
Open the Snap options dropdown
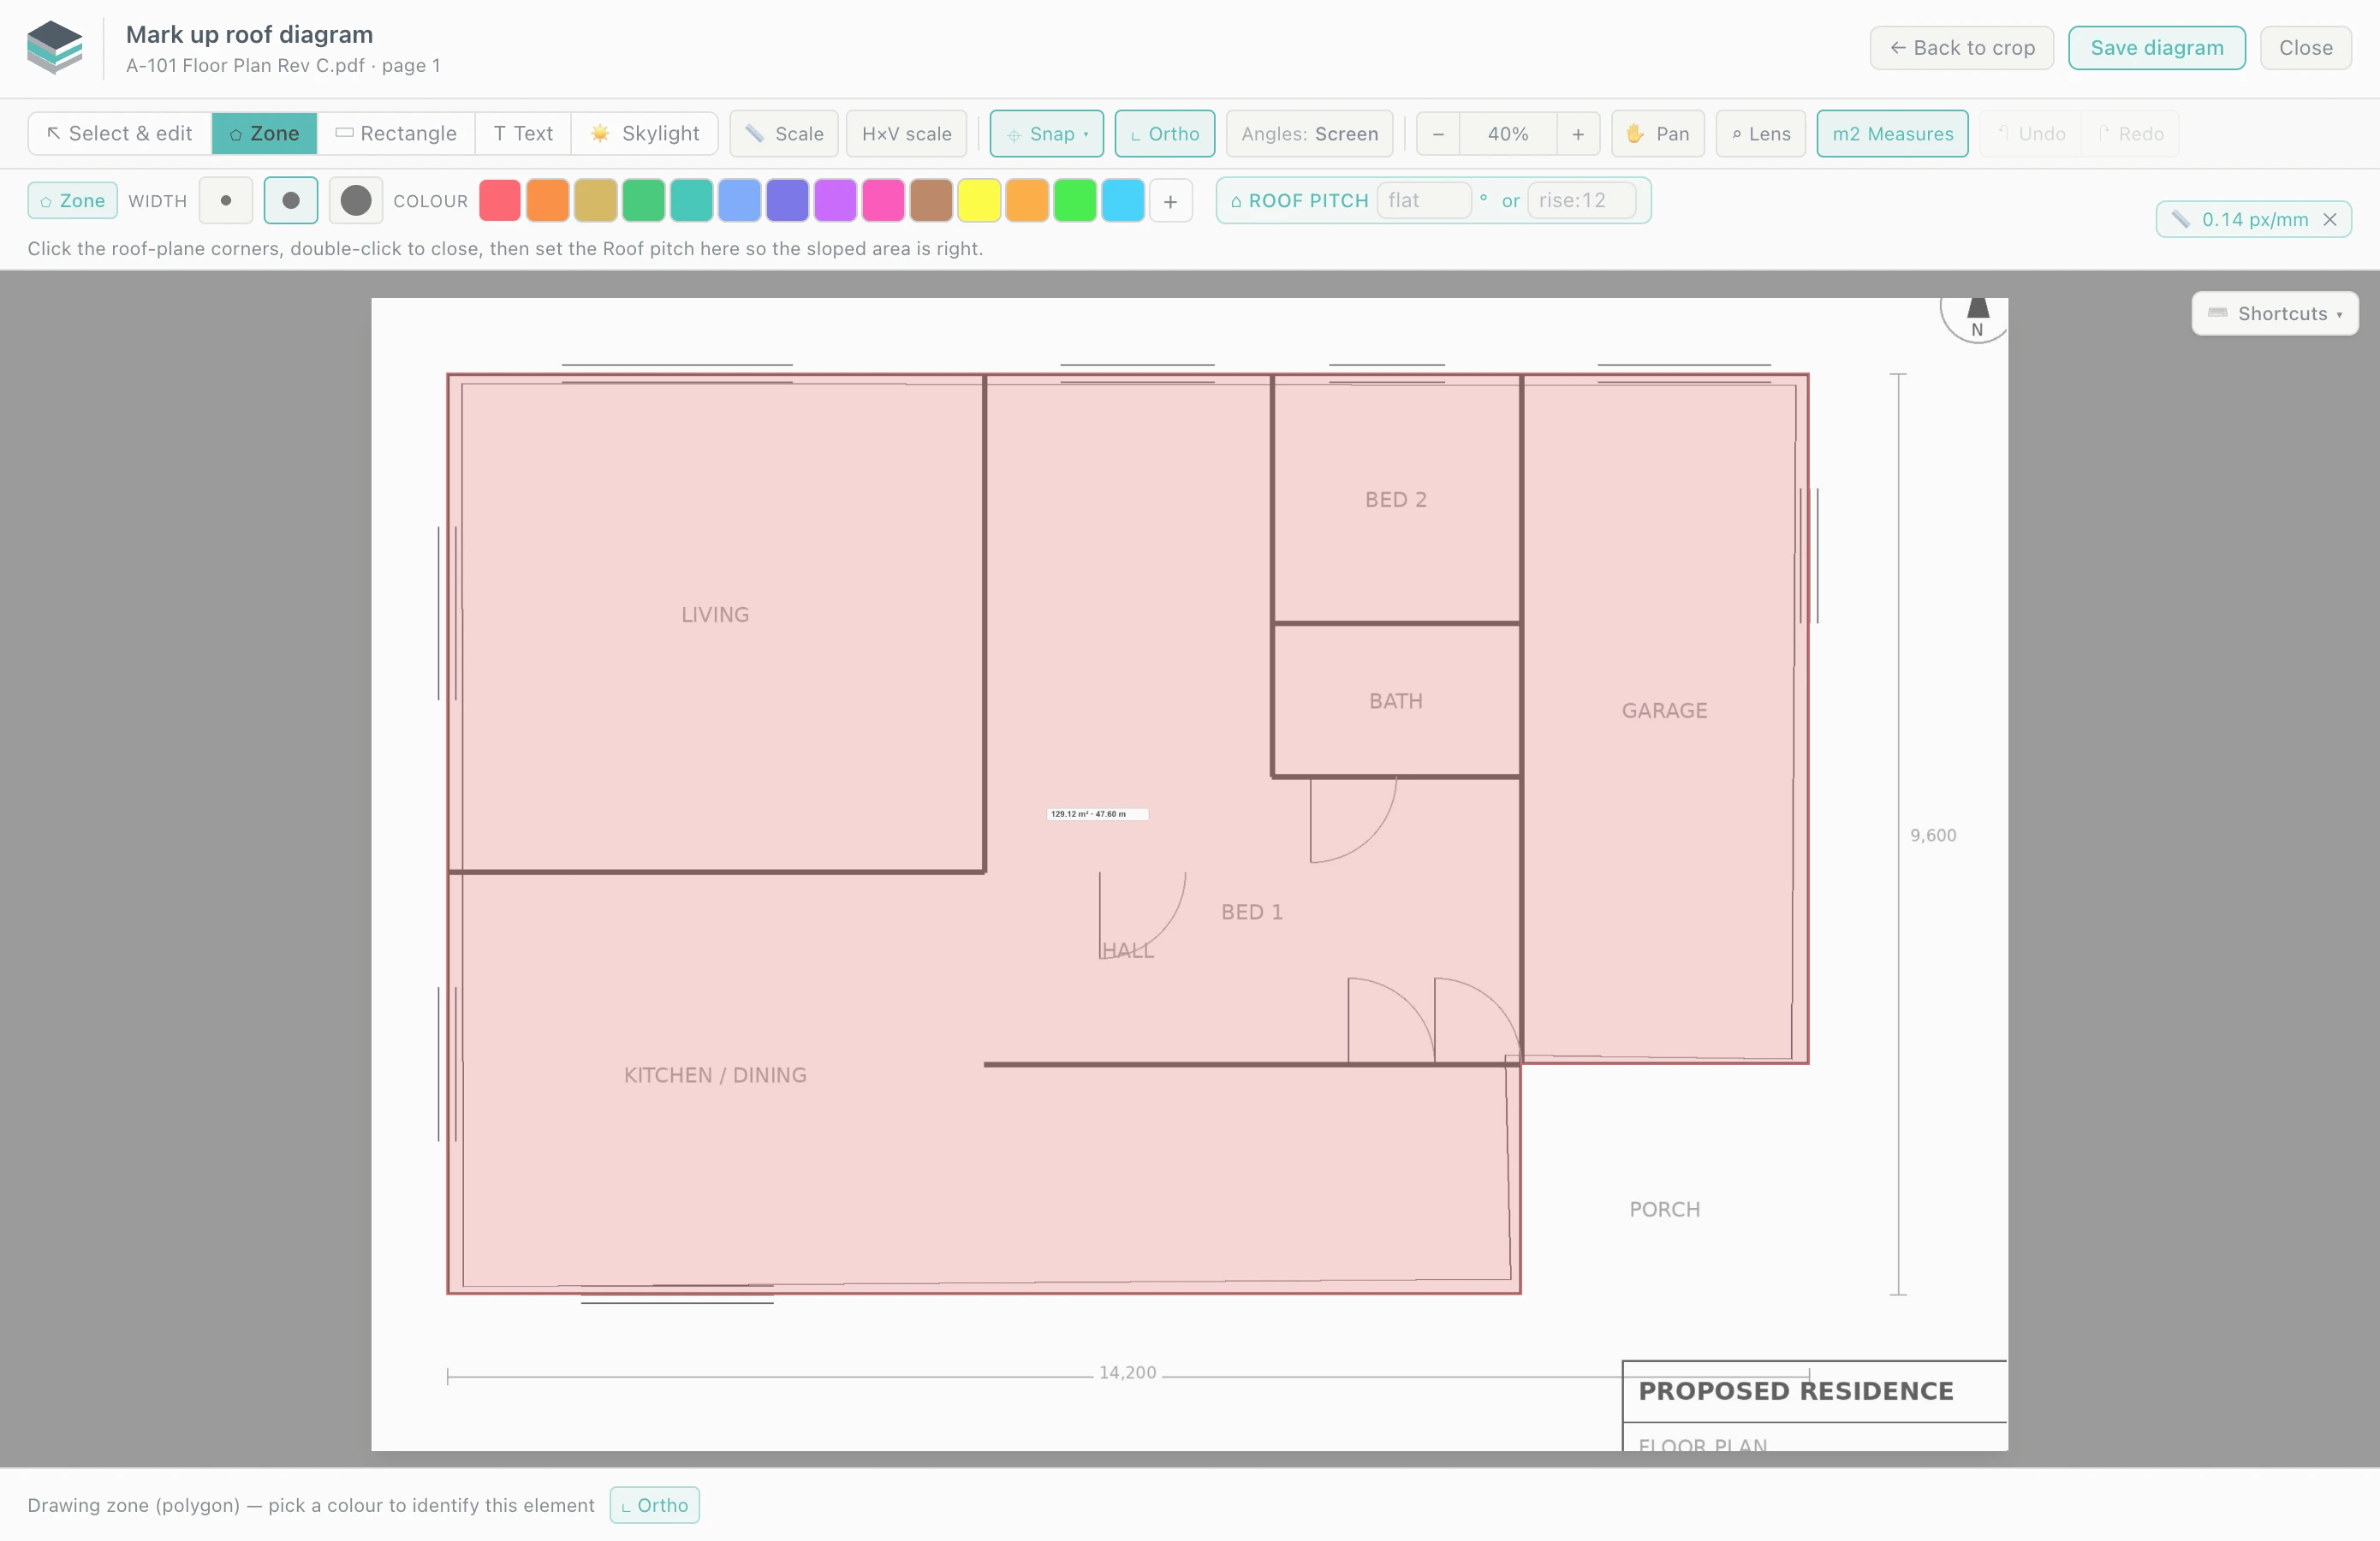click(x=1046, y=133)
